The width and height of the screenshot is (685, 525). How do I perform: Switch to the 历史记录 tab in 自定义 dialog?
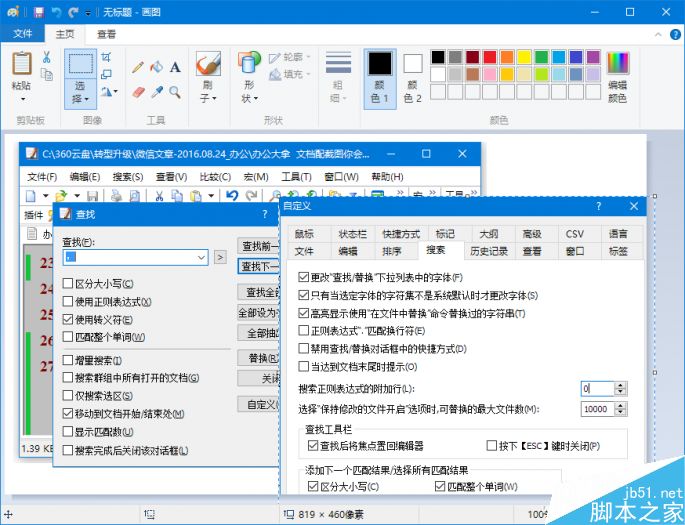(489, 251)
